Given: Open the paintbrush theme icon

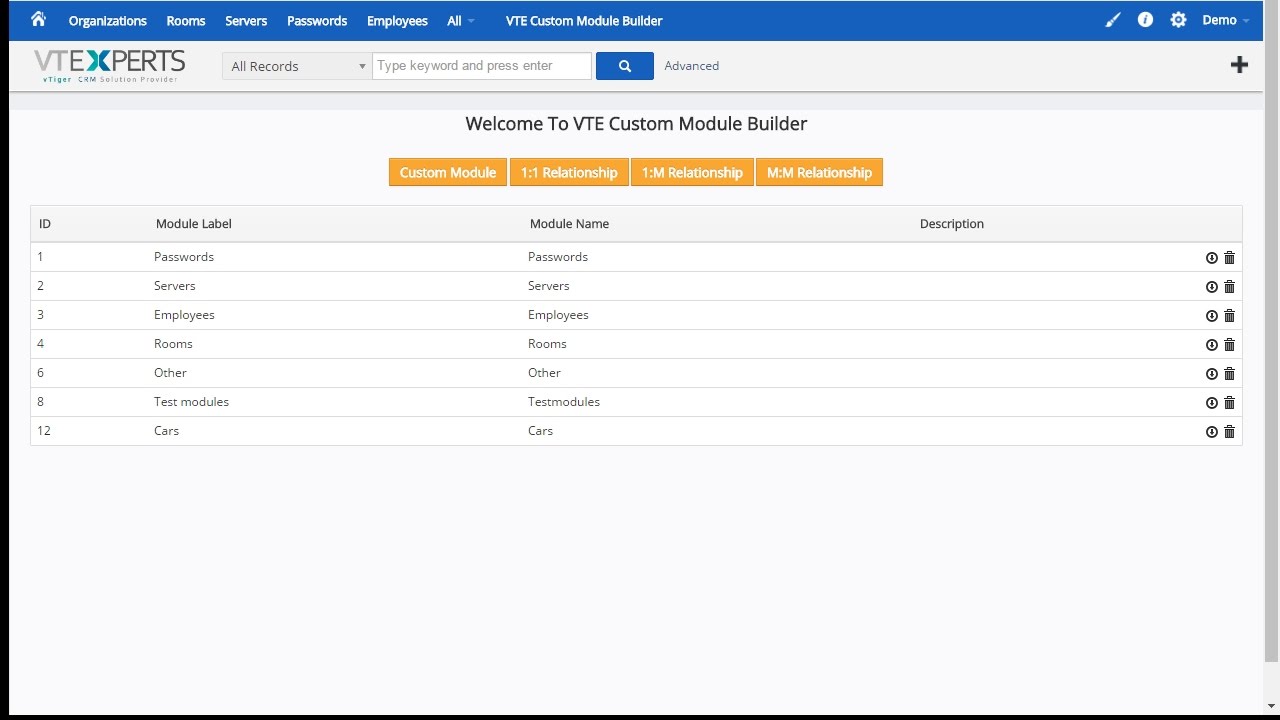Looking at the screenshot, I should pos(1113,20).
